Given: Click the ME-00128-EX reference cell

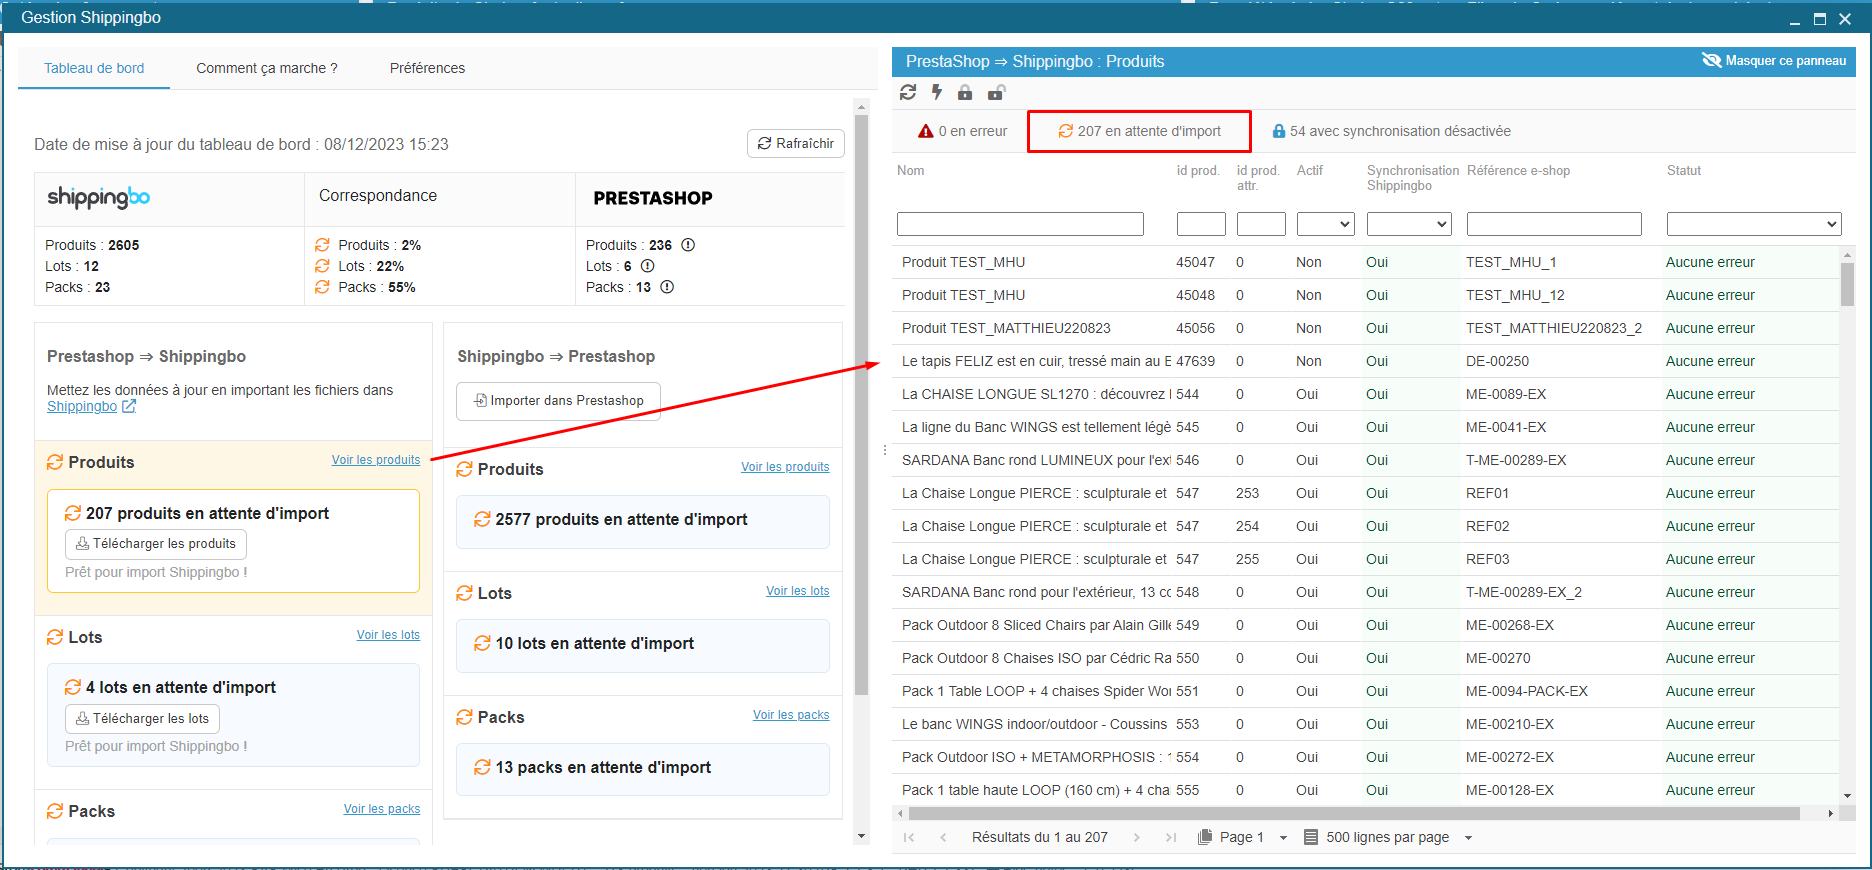Looking at the screenshot, I should (1510, 790).
